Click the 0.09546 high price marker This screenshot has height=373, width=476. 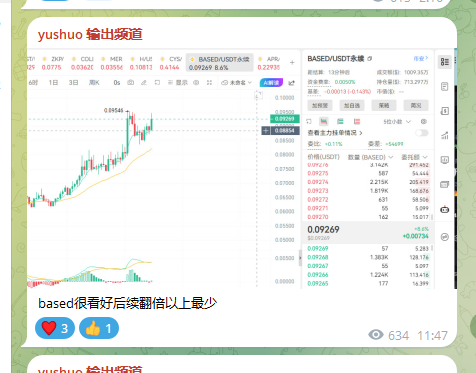click(x=114, y=110)
